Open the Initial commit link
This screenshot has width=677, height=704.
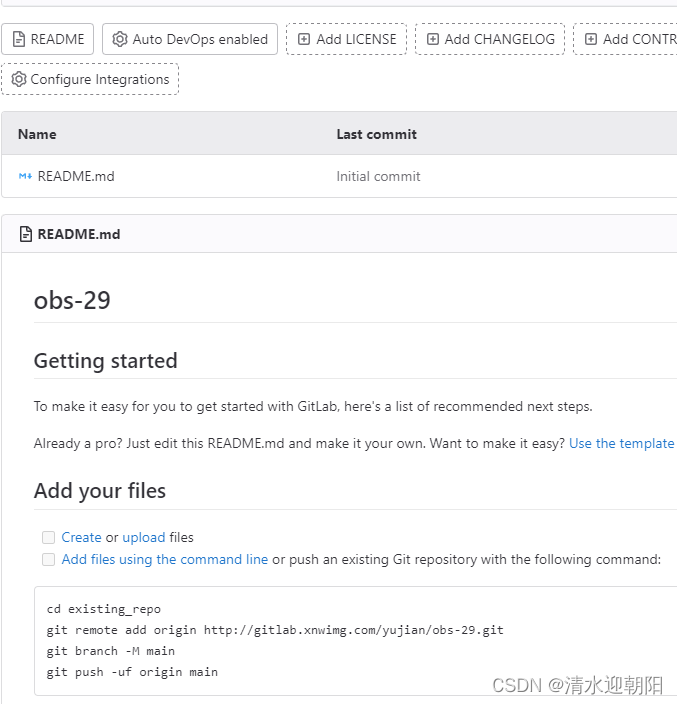click(x=378, y=176)
